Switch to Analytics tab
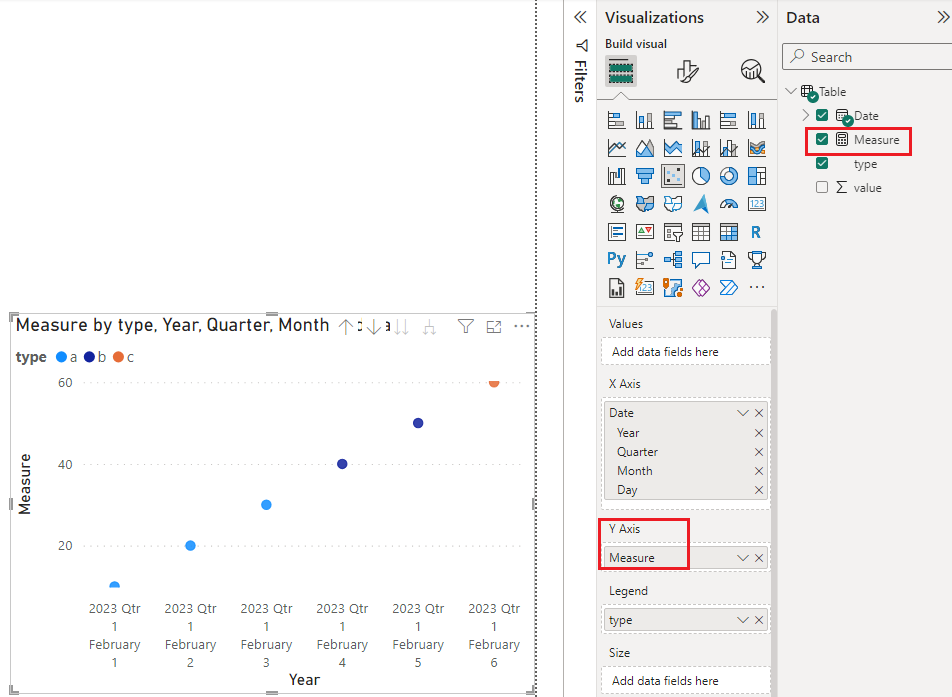 pos(752,71)
